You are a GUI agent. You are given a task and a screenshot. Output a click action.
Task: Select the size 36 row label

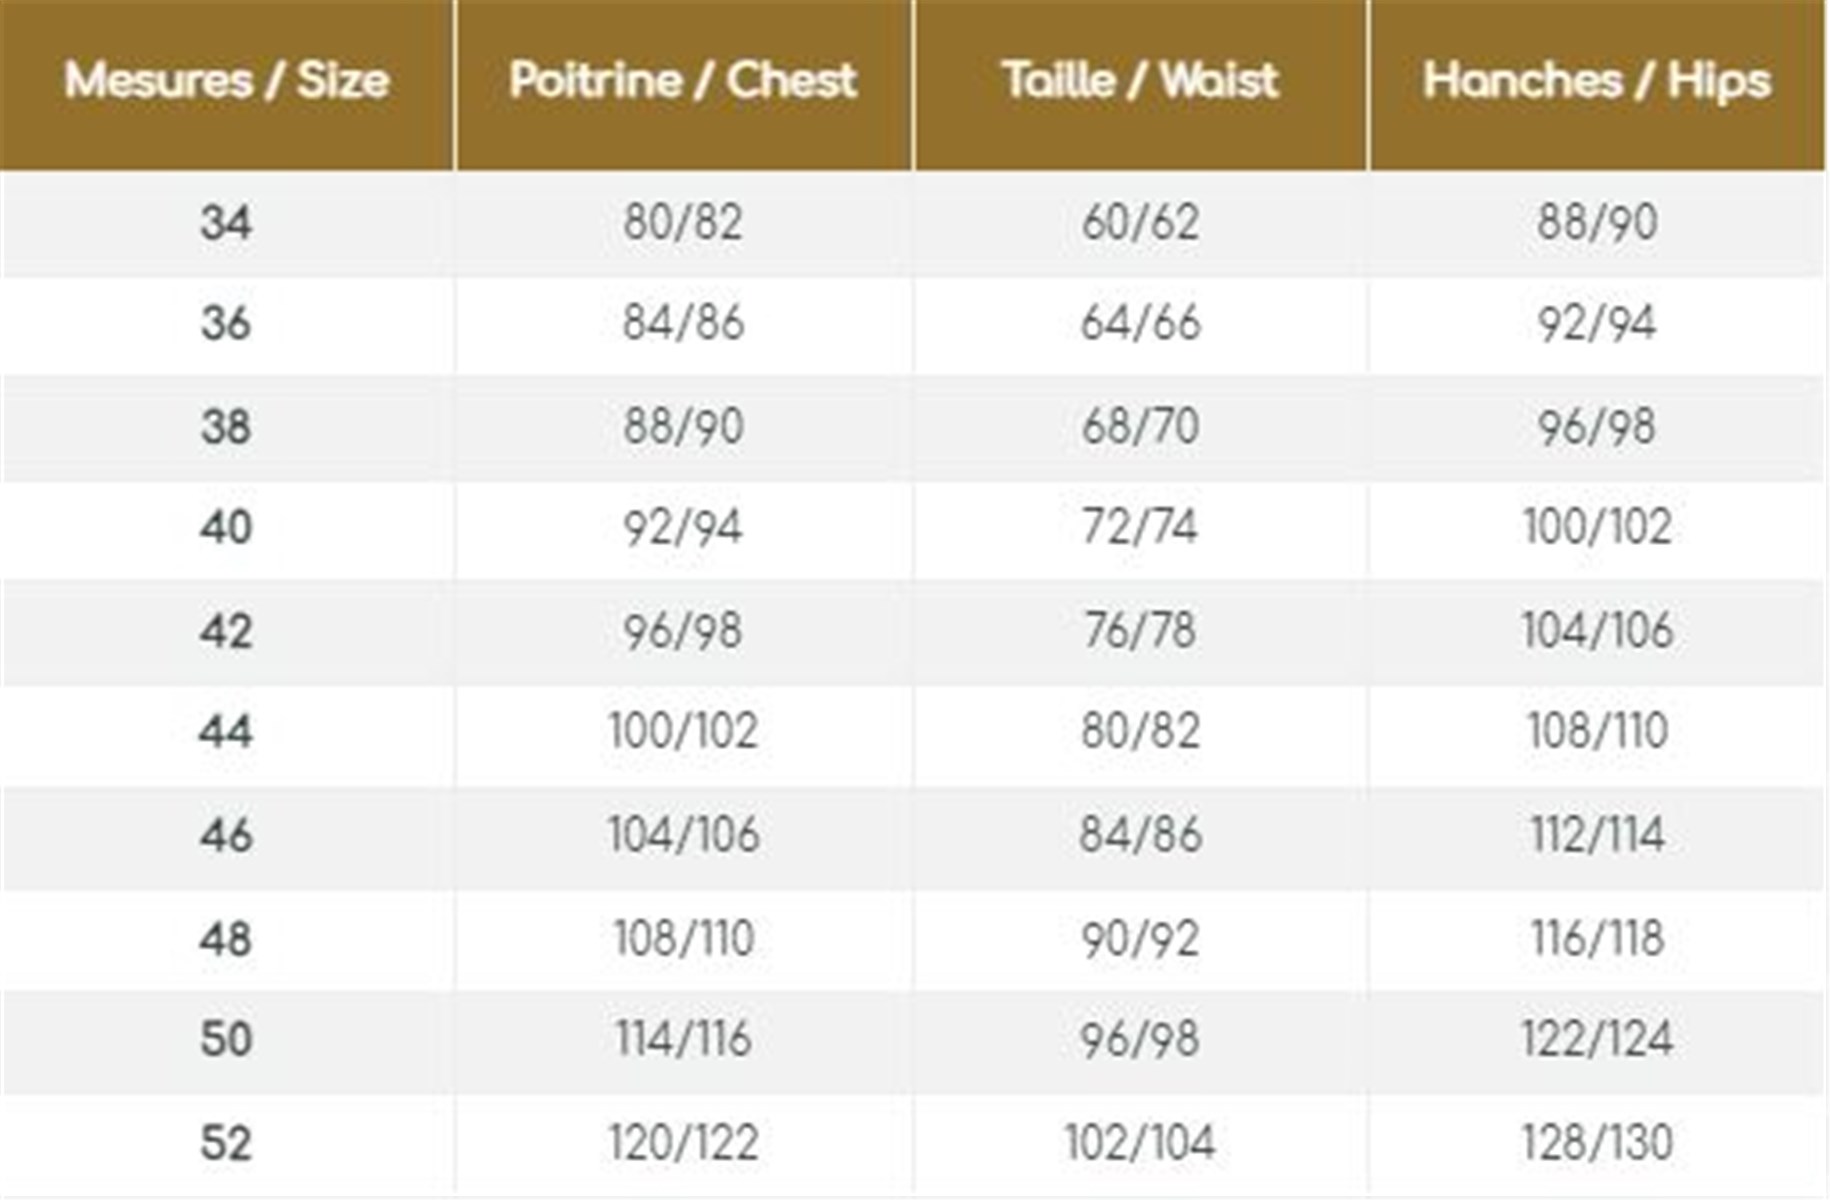(226, 324)
